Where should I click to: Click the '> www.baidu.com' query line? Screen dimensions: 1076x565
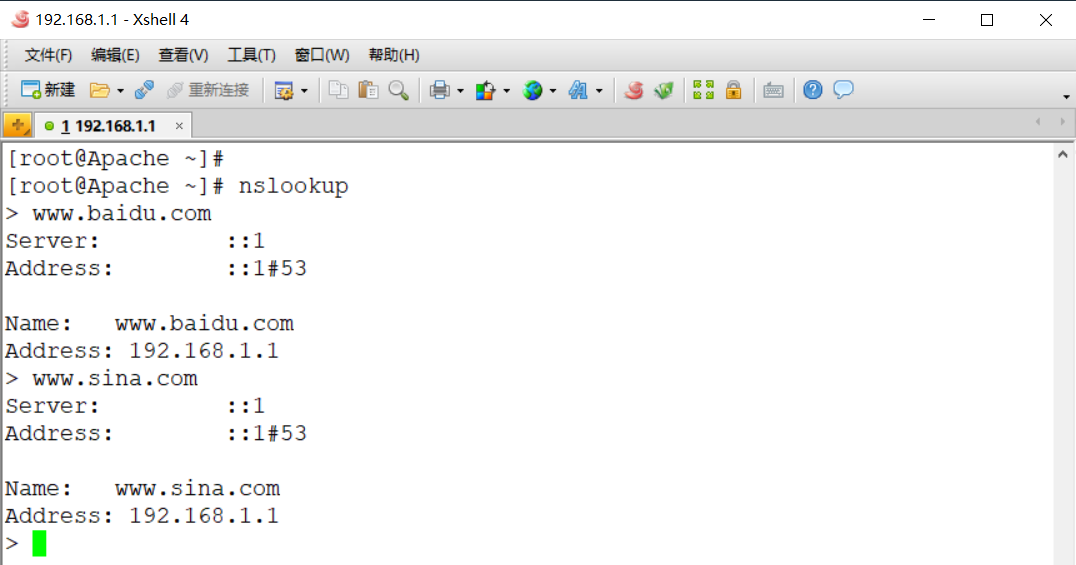pyautogui.click(x=108, y=214)
